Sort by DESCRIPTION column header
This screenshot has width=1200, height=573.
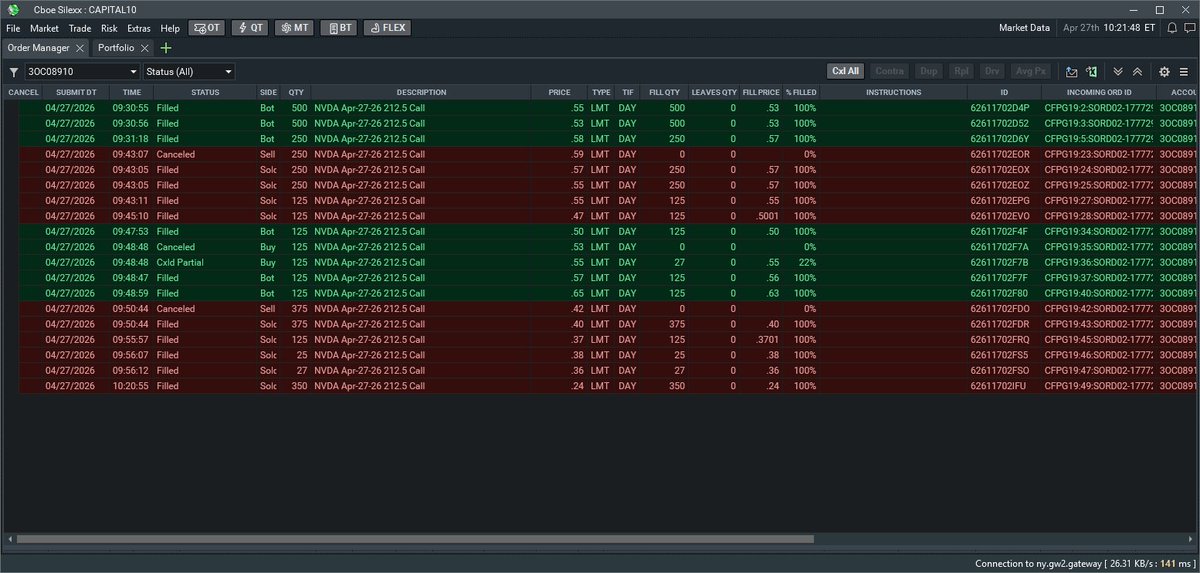(421, 92)
